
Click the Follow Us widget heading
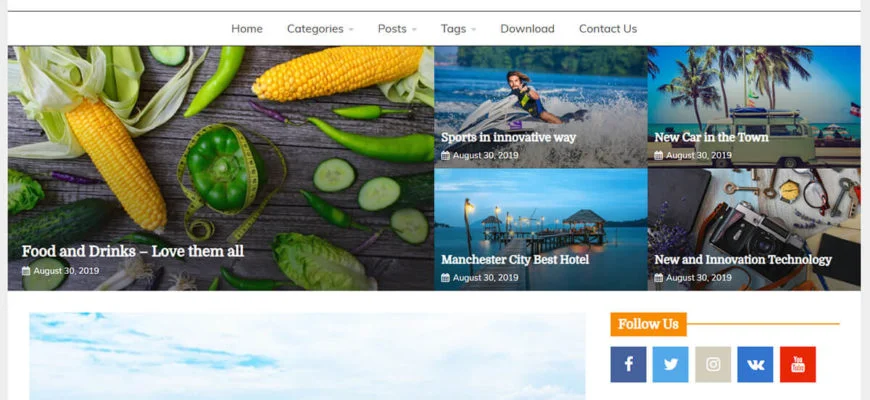[648, 324]
